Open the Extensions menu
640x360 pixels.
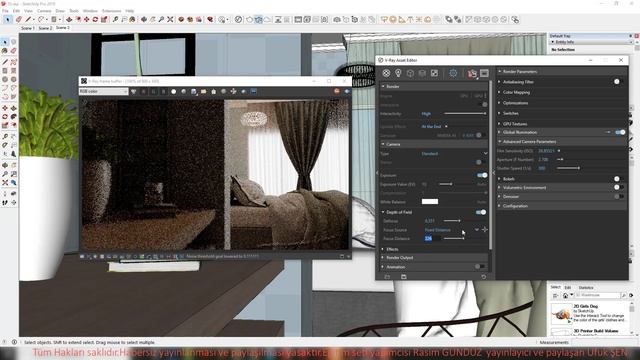(x=111, y=11)
